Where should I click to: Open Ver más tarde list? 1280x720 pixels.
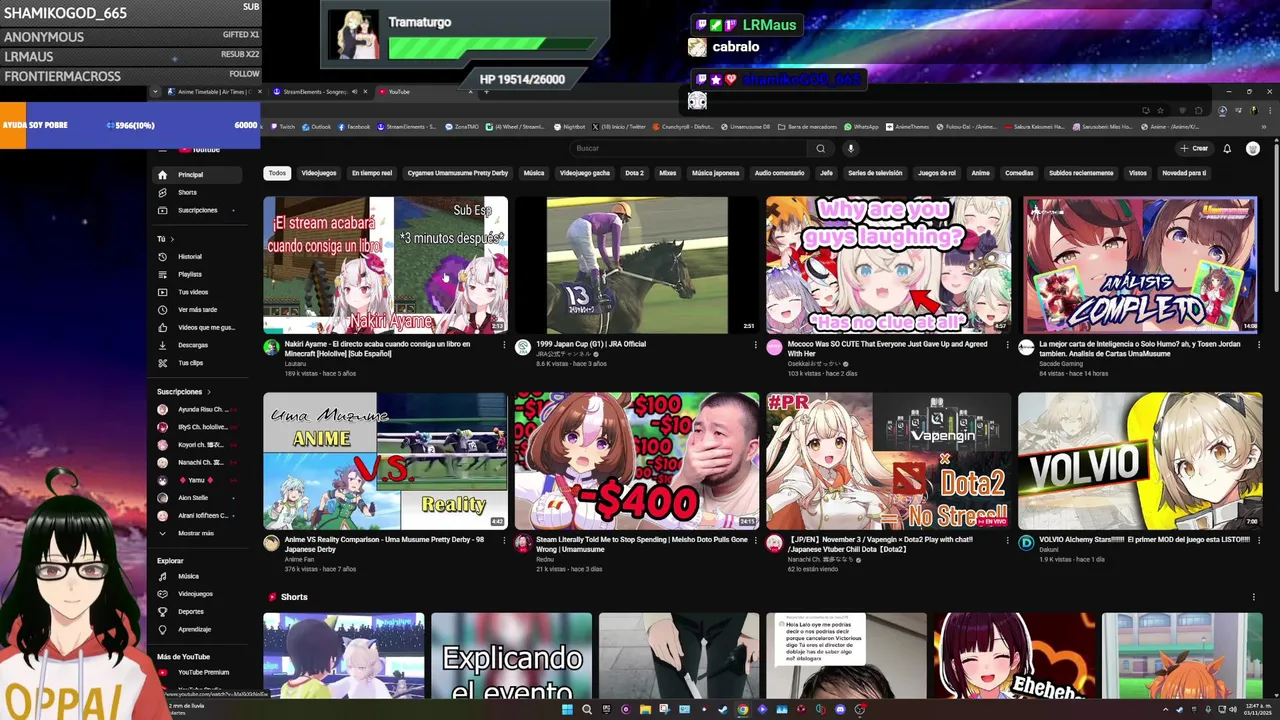pos(198,310)
